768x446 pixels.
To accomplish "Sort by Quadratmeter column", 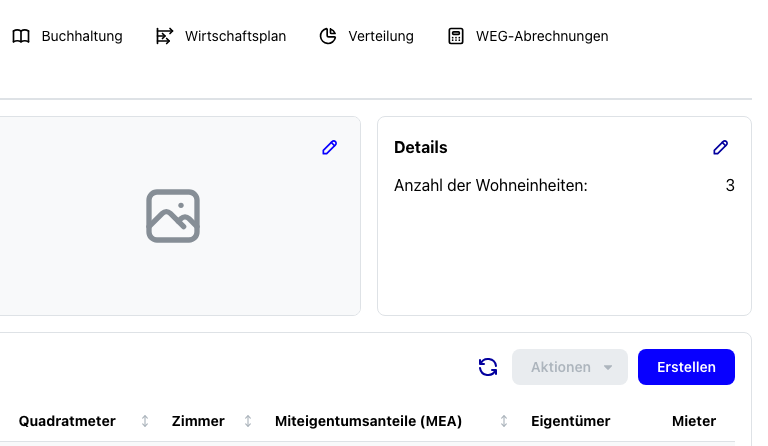I will [x=145, y=421].
